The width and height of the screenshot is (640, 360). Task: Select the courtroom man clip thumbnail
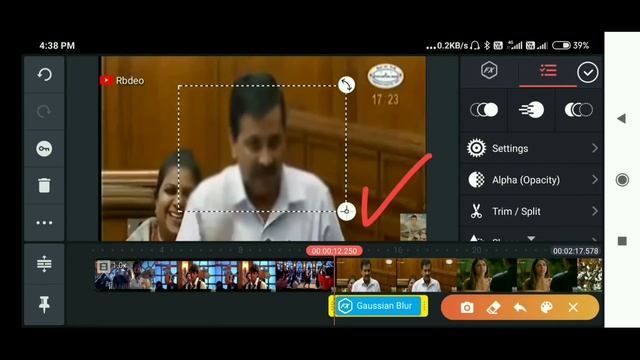[x=396, y=275]
